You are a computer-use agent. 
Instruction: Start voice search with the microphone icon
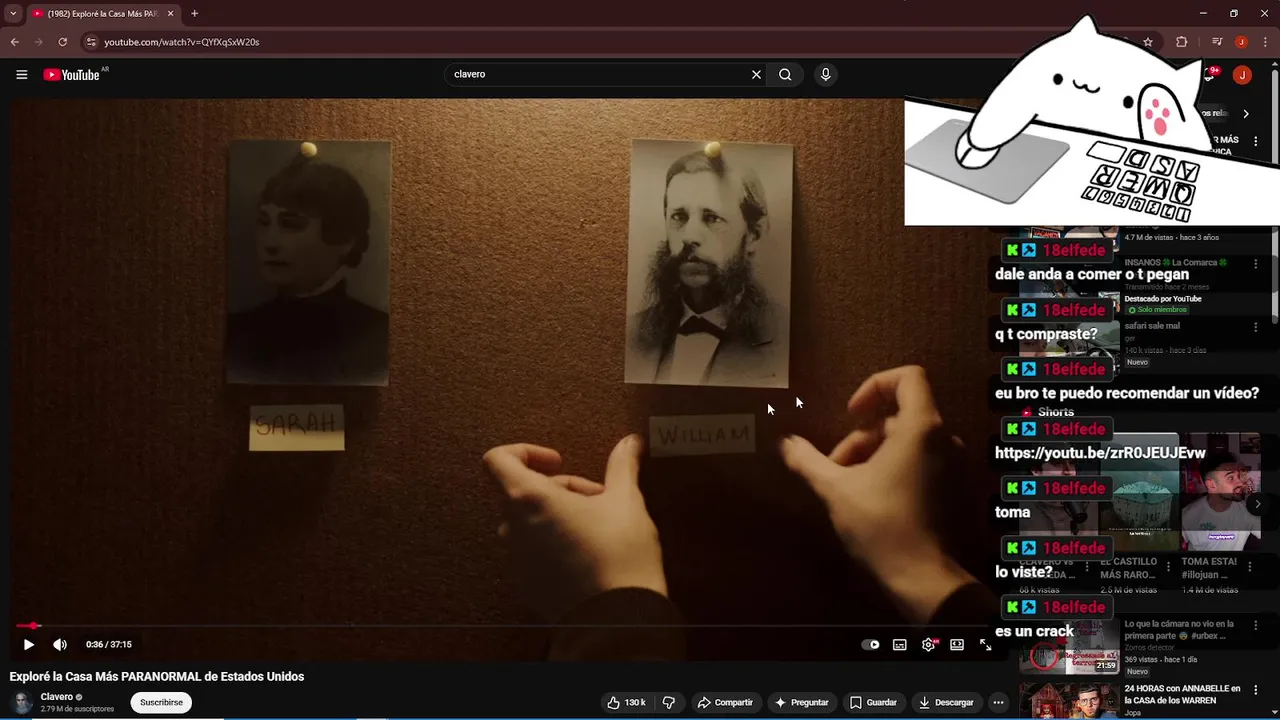click(x=825, y=74)
